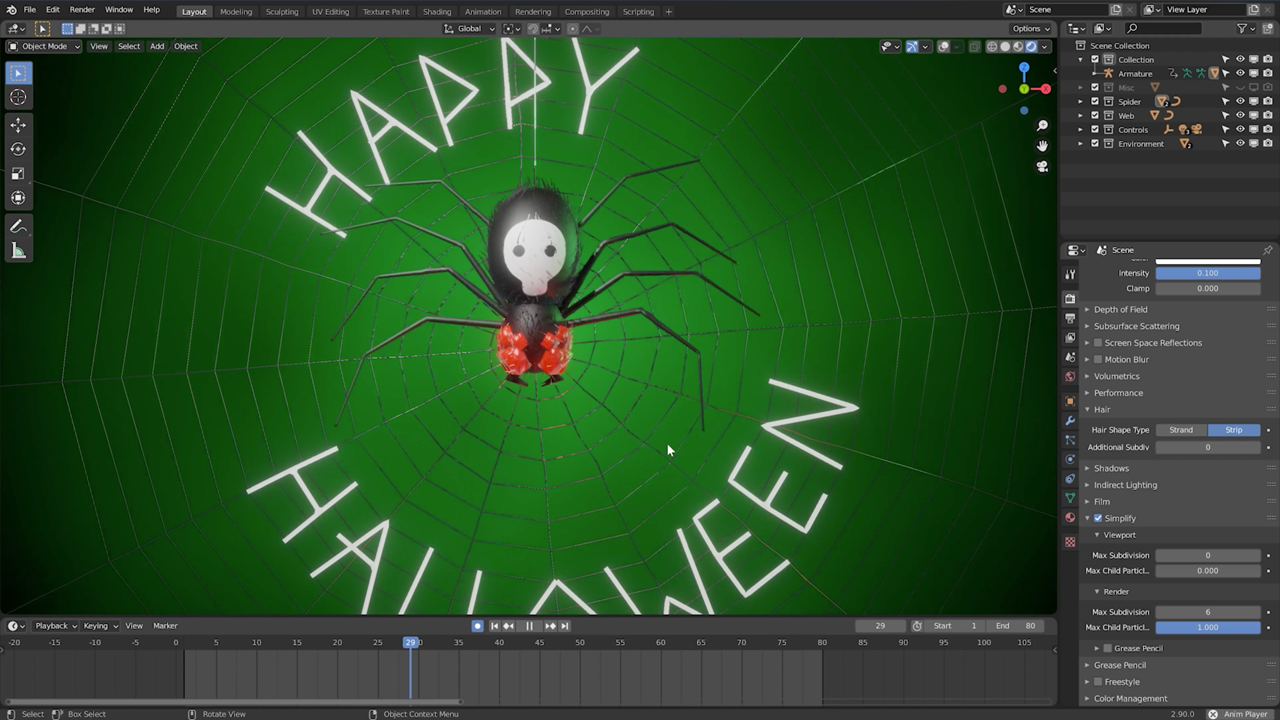This screenshot has width=1280, height=720.
Task: Select the 3D Cursor tool
Action: [x=18, y=97]
